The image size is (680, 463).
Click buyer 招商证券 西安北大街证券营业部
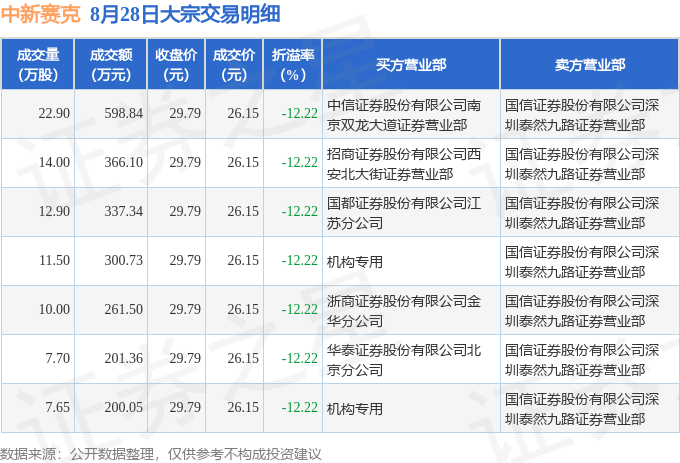404,164
